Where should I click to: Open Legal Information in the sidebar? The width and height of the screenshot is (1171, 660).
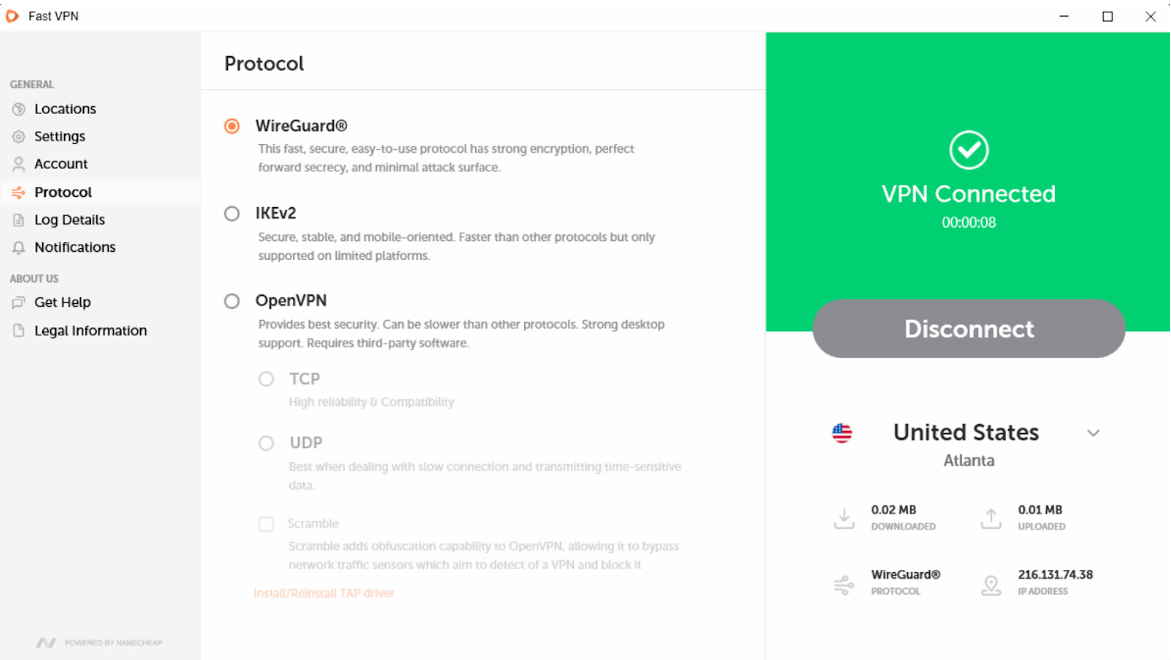(x=88, y=330)
